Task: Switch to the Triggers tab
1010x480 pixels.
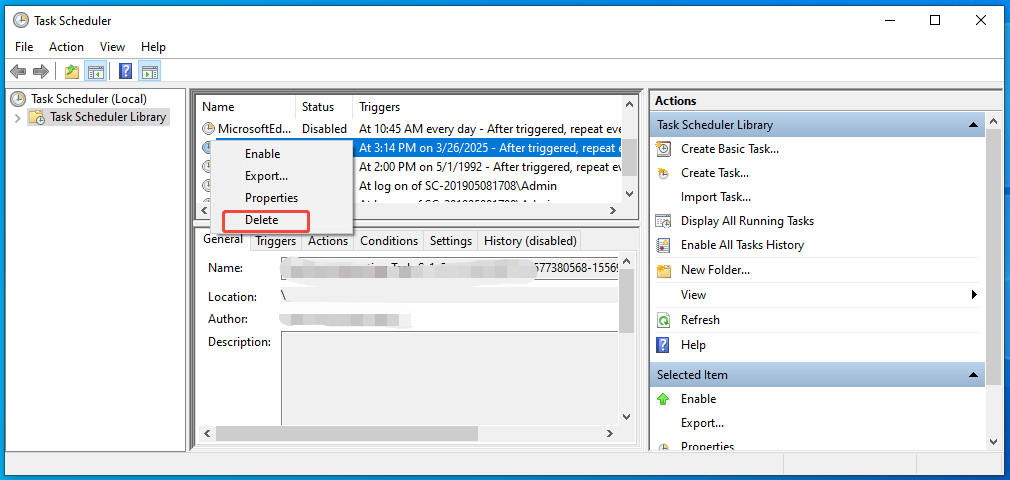Action: coord(276,241)
